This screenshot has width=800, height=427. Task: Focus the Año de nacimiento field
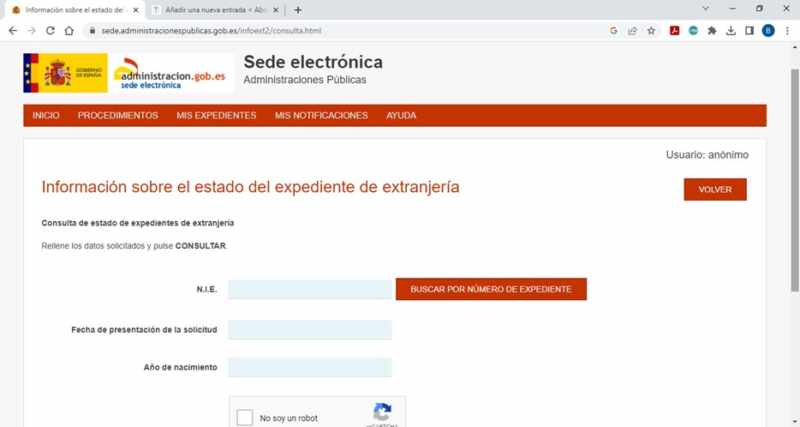point(310,367)
